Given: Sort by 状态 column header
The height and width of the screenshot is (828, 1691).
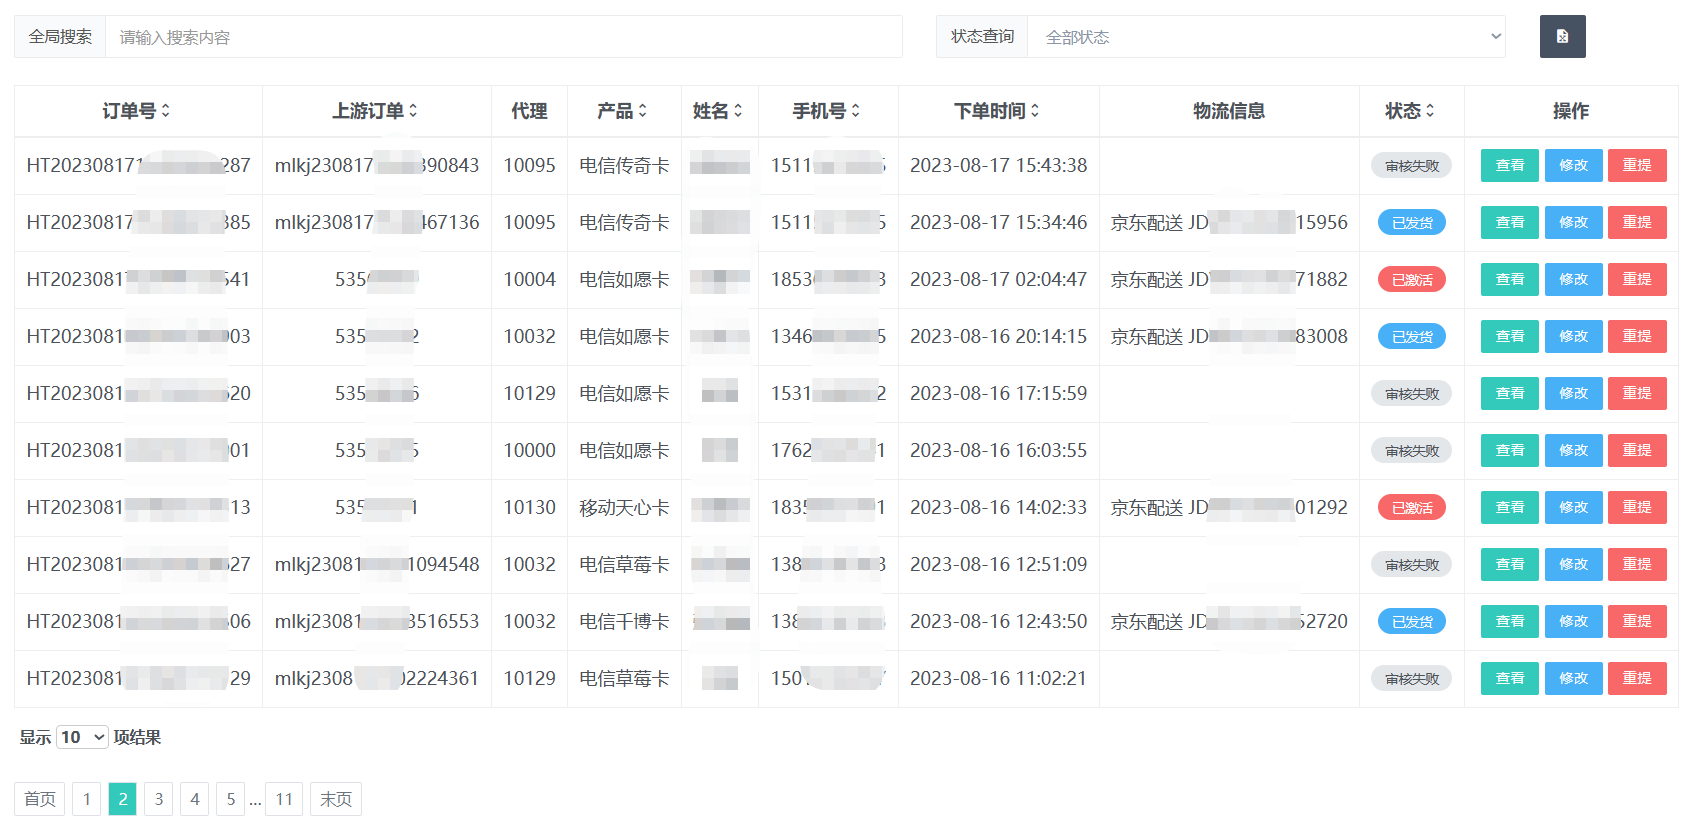Looking at the screenshot, I should pos(1411,111).
